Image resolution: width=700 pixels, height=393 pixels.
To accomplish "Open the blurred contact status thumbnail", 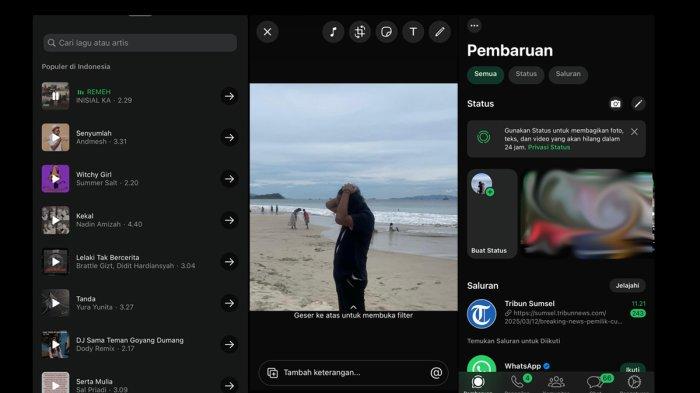I will pyautogui.click(x=588, y=213).
